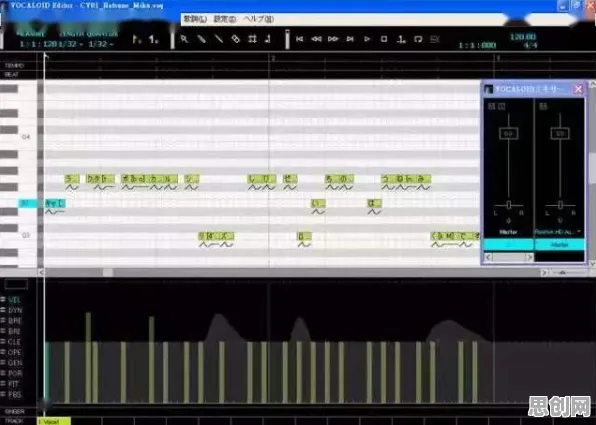
Task: Click the TEMPO row label
Action: pyautogui.click(x=14, y=65)
